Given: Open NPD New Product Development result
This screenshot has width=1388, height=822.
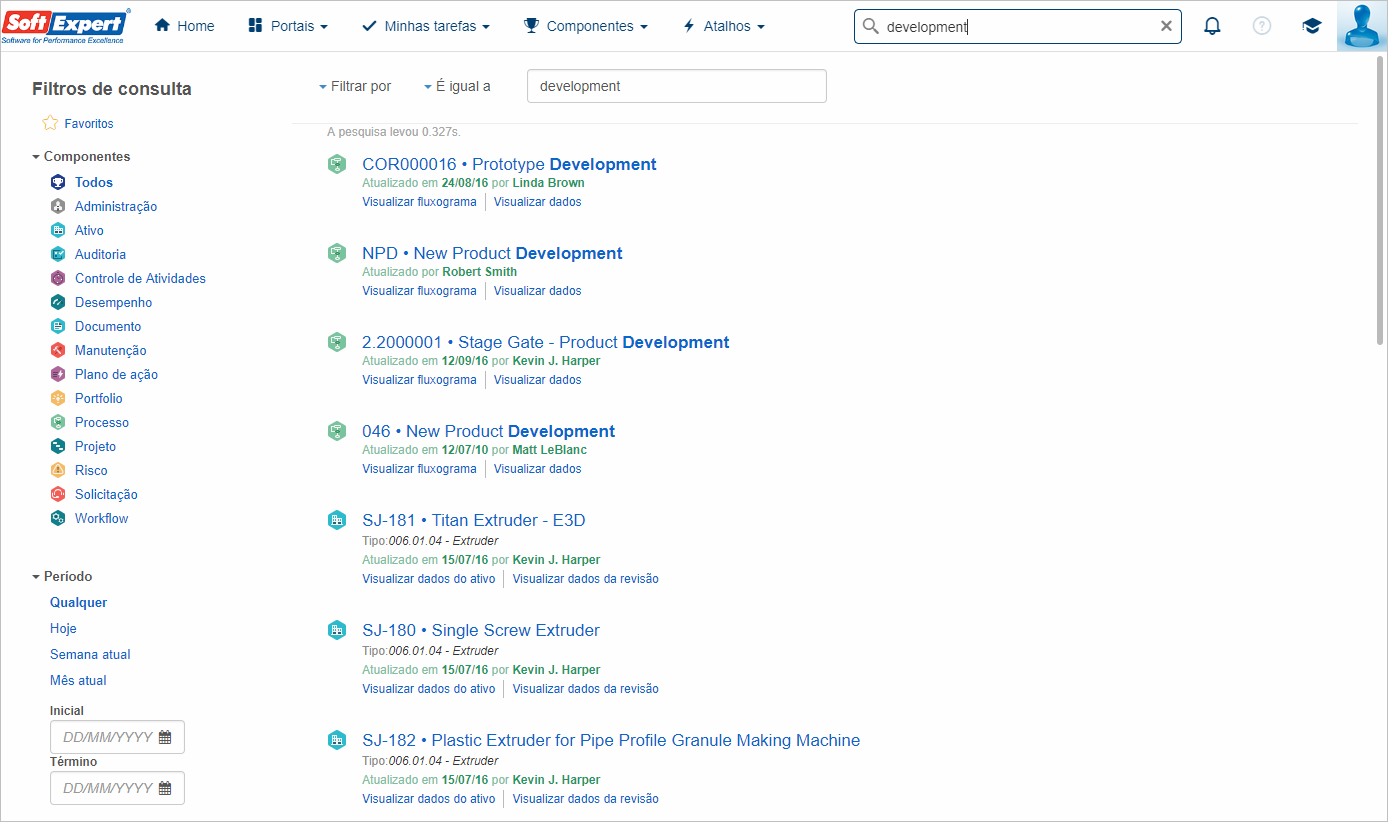Looking at the screenshot, I should pyautogui.click(x=492, y=253).
